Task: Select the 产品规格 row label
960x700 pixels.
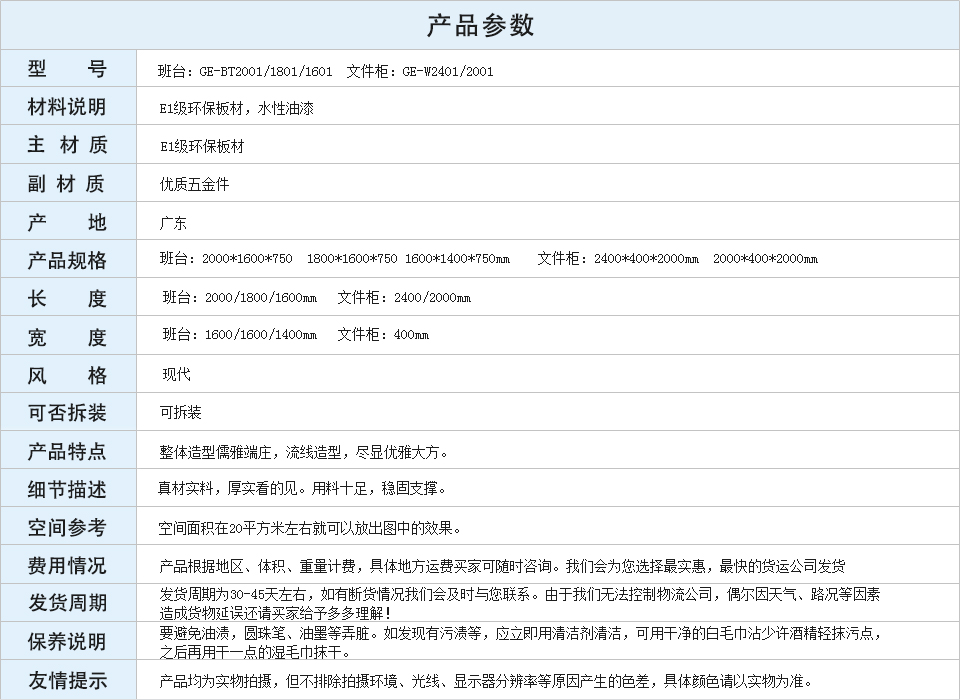Action: (x=67, y=260)
